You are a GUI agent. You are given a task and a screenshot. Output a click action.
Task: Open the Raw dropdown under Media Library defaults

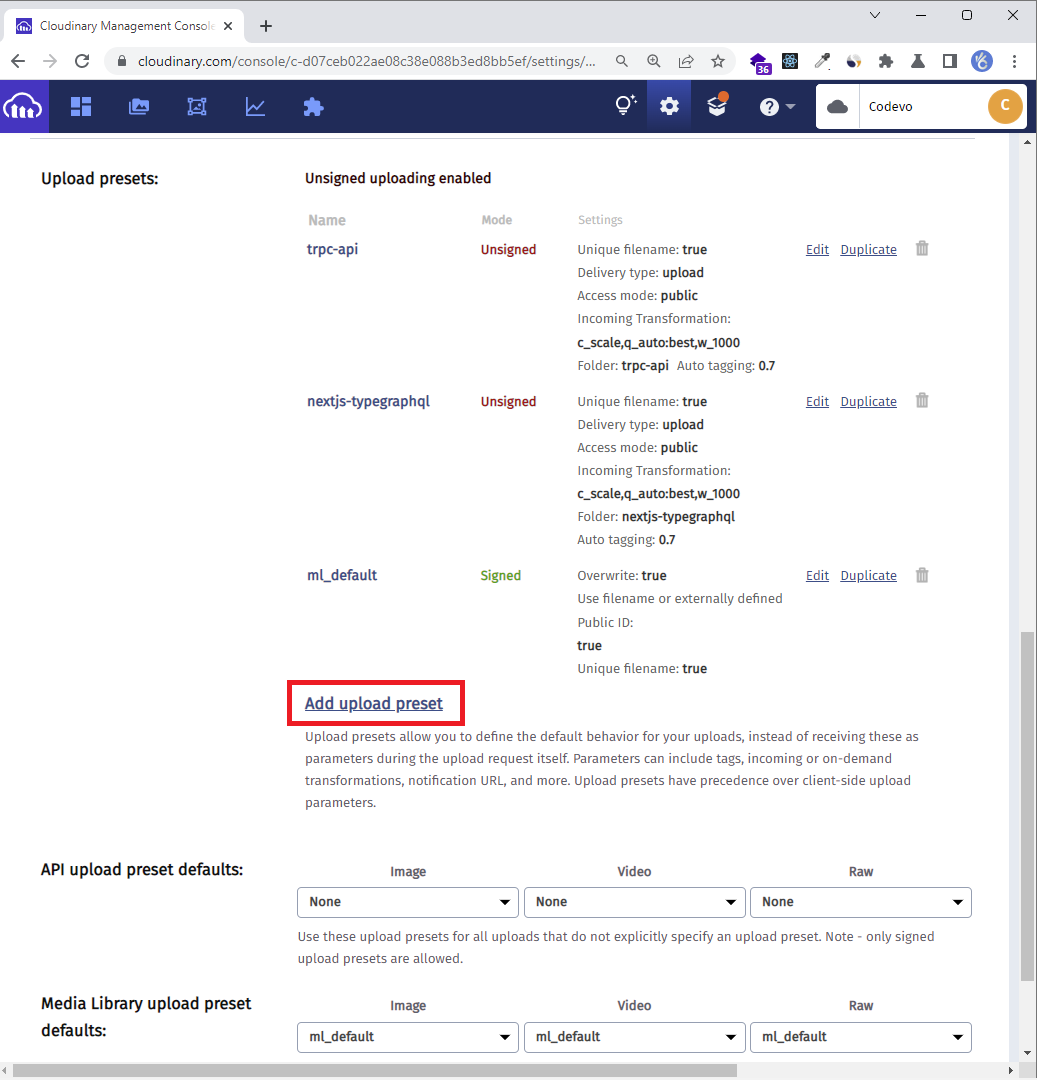[x=860, y=1037]
